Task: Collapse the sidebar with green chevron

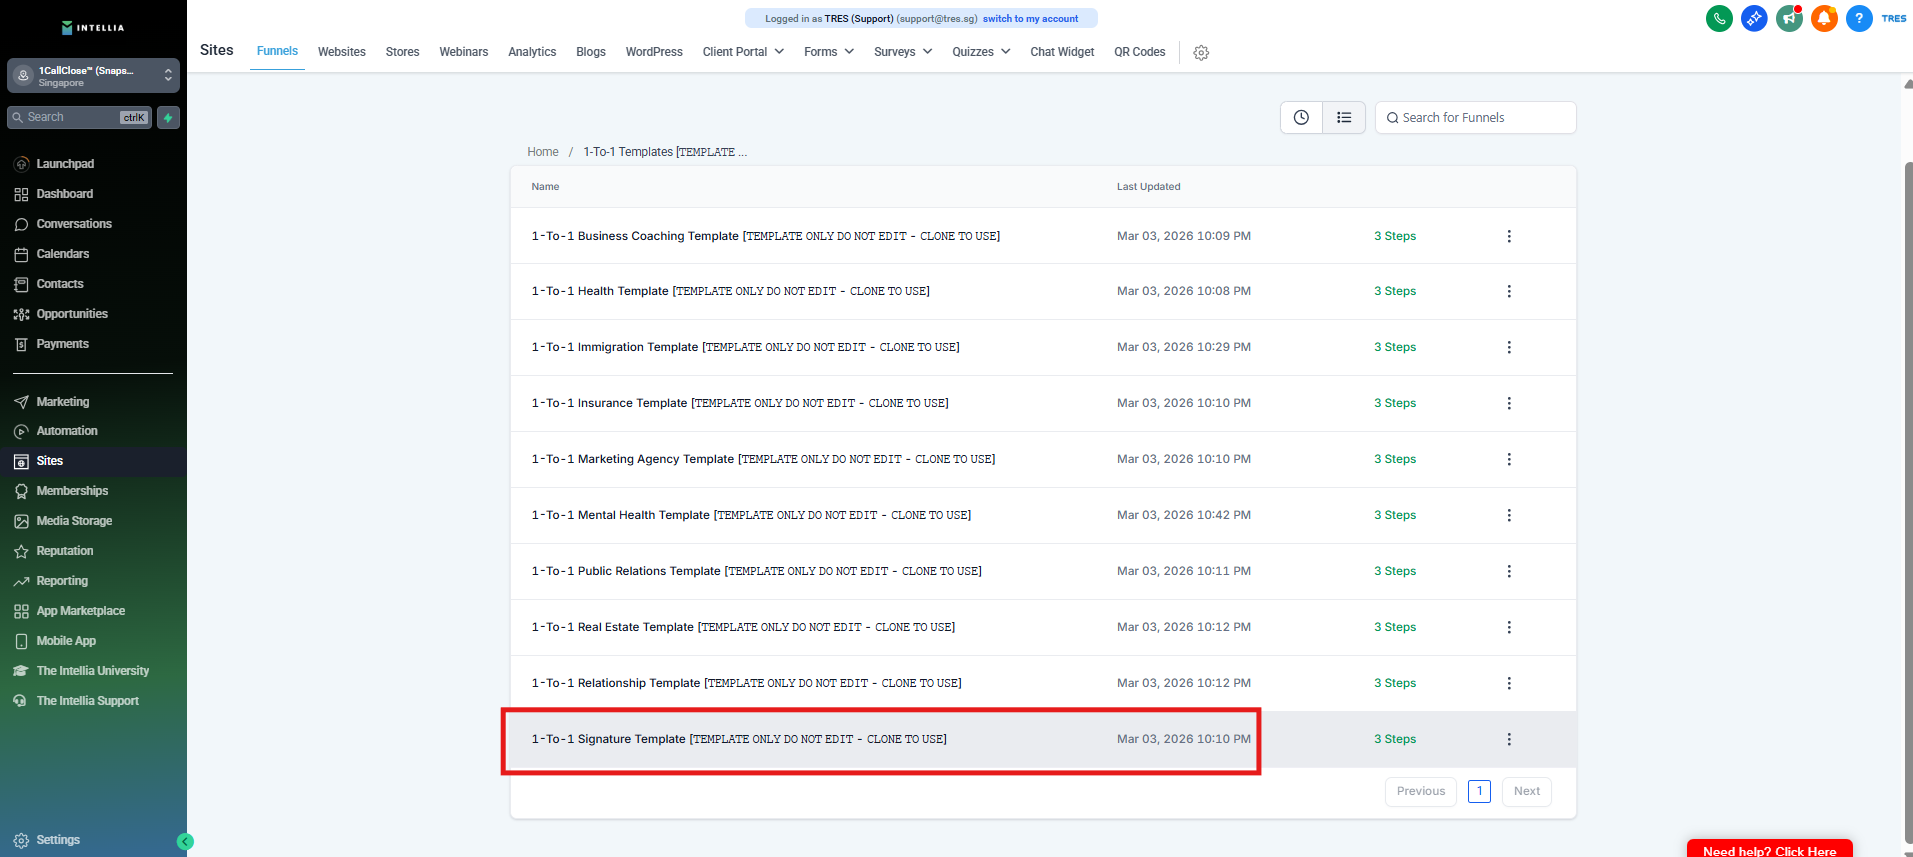Action: tap(185, 842)
